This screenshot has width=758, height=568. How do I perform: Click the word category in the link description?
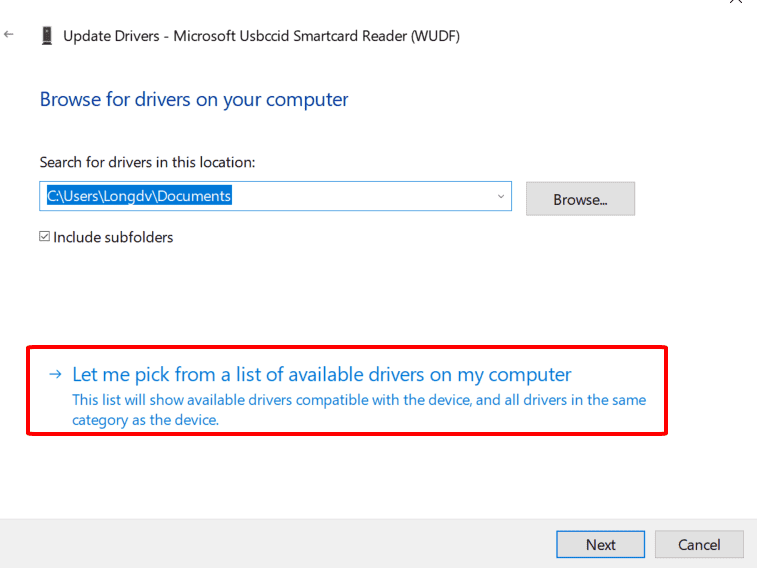101,420
